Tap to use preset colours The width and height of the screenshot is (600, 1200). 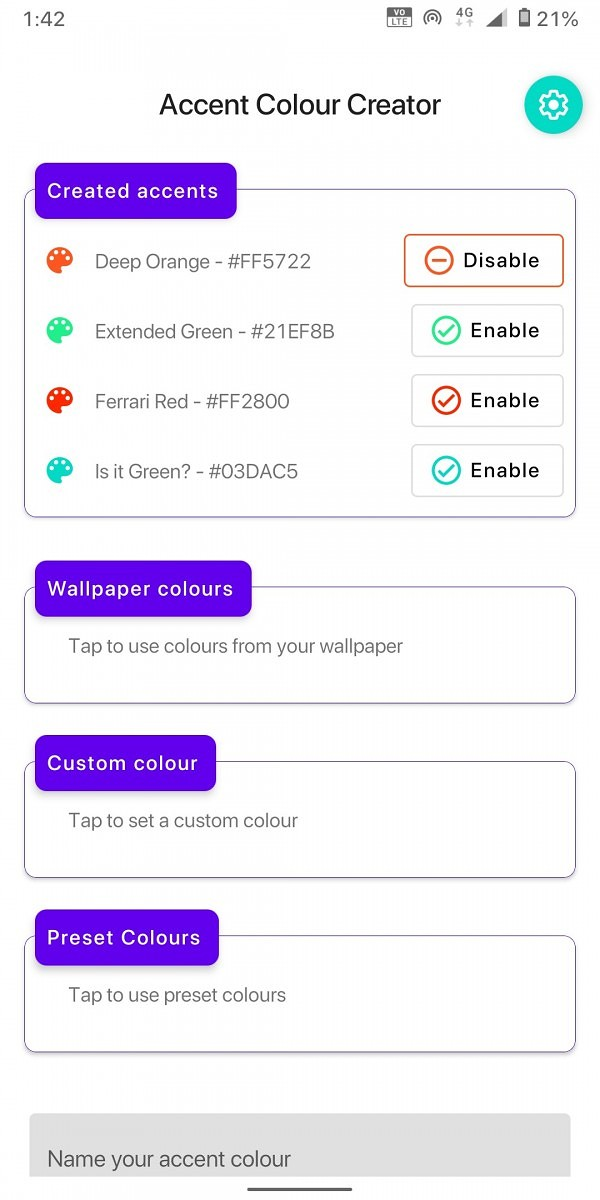[x=177, y=995]
